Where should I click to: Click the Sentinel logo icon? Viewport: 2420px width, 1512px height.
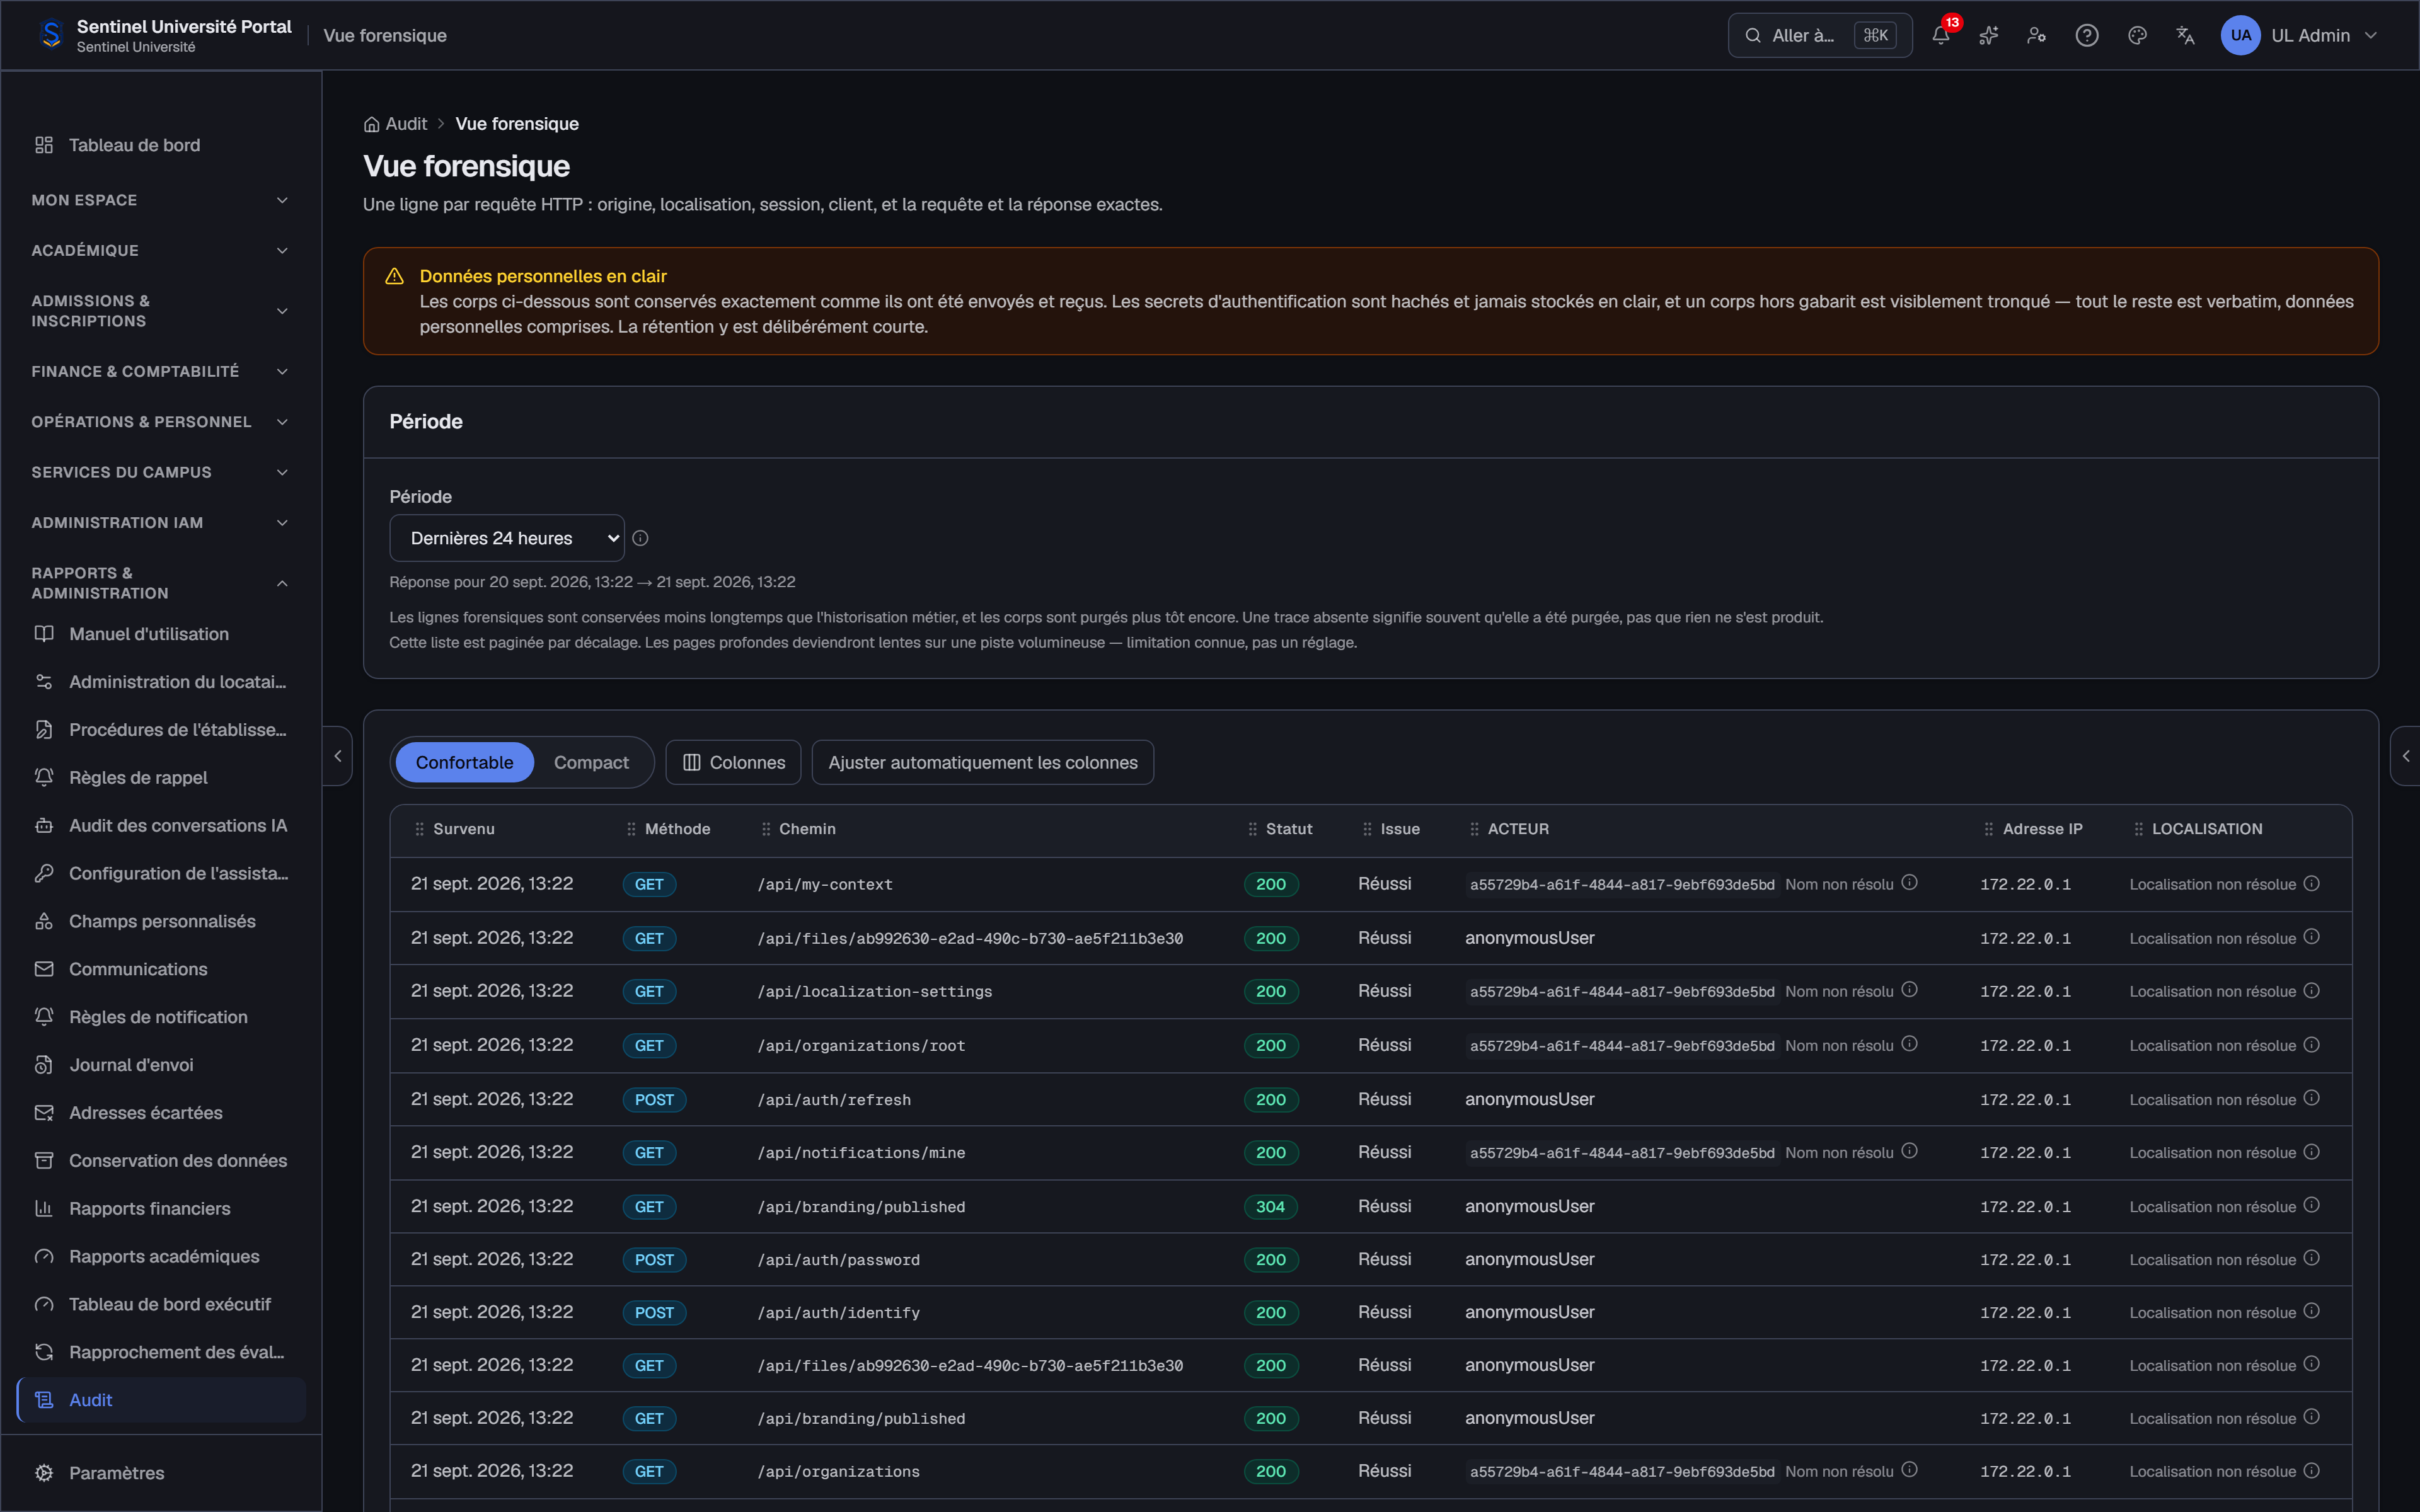click(51, 35)
